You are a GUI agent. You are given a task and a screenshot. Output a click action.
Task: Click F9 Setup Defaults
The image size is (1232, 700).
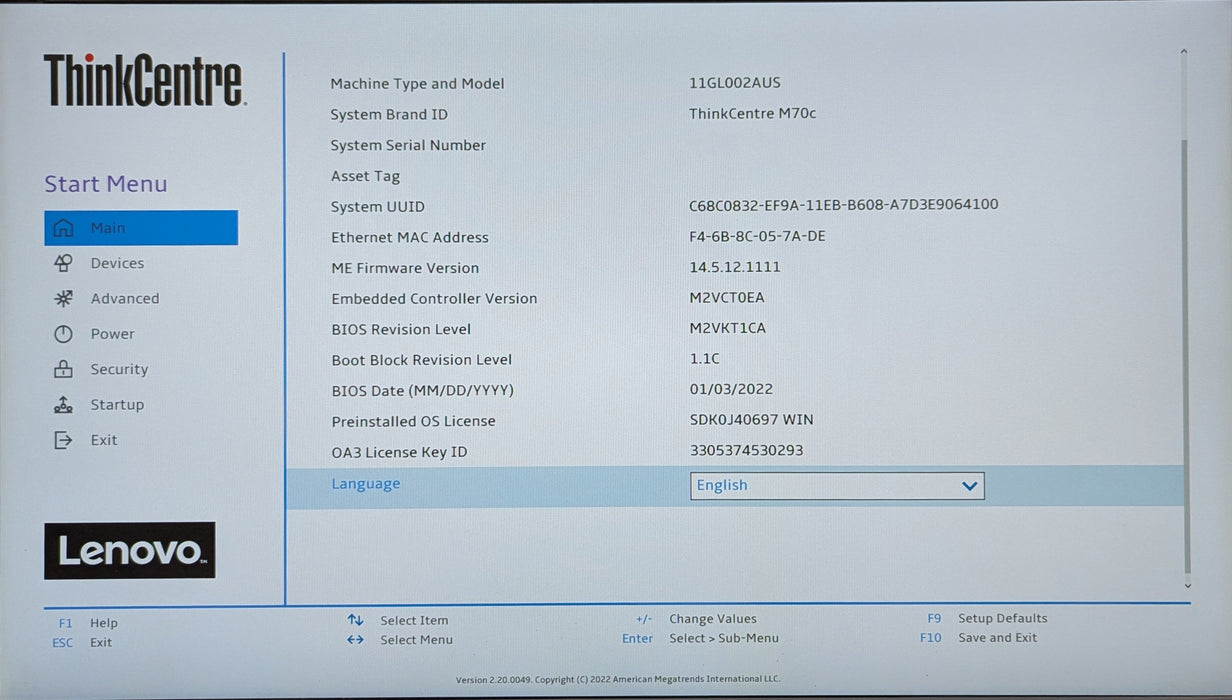pos(987,618)
